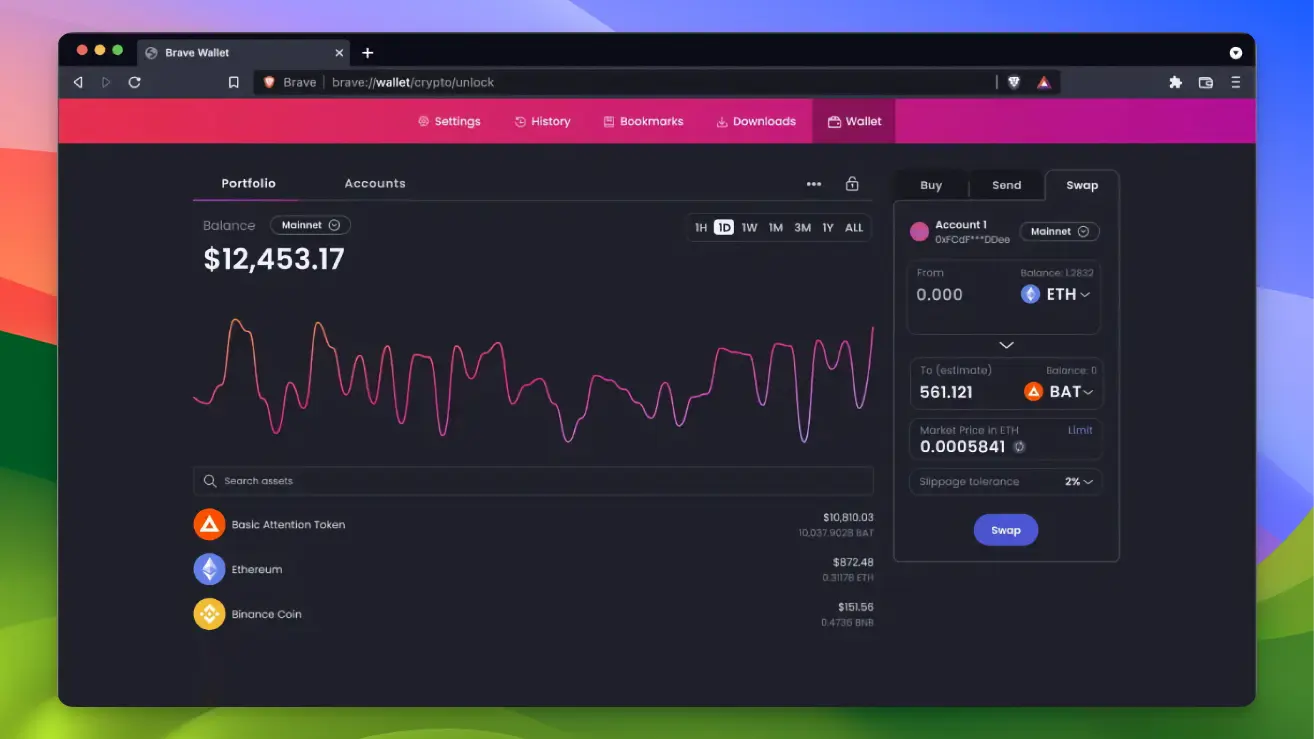Click Account 1's pink avatar circle
Screen dimensions: 1314x739
919,231
